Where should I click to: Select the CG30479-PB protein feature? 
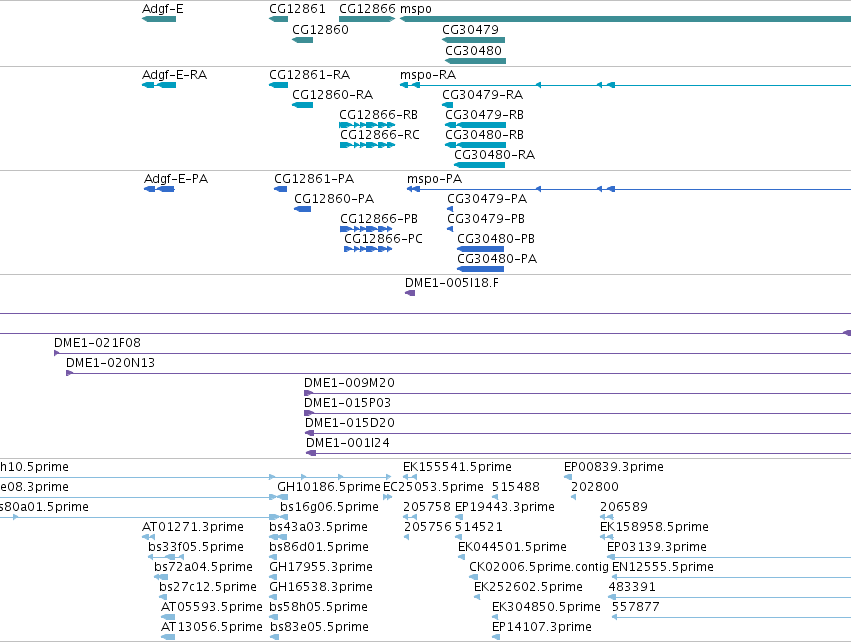pos(450,229)
